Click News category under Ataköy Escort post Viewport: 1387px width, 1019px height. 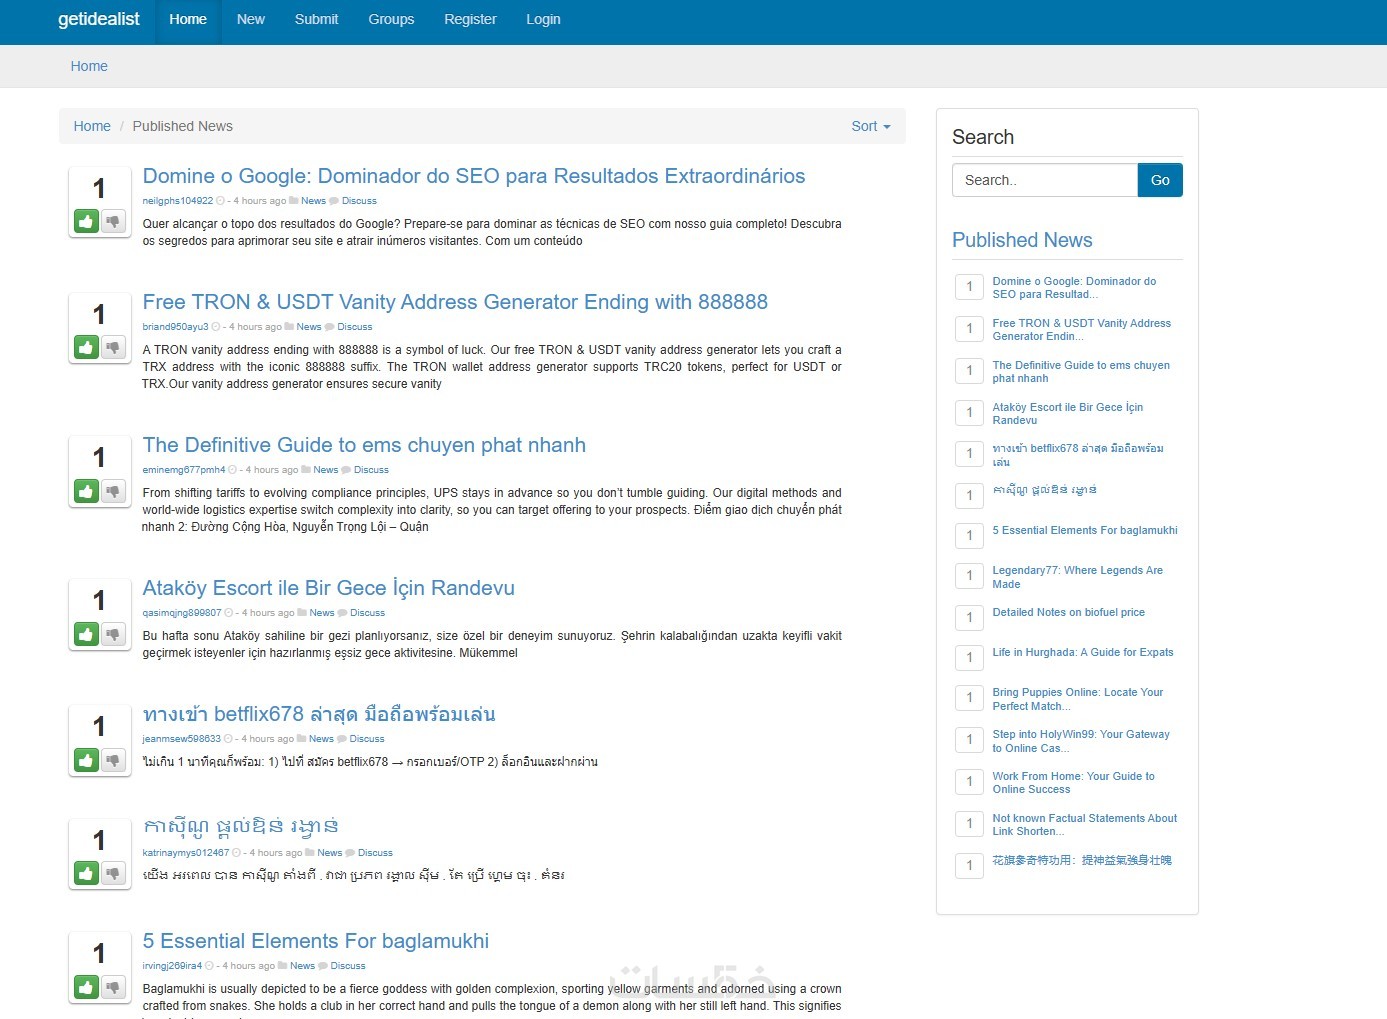click(322, 613)
